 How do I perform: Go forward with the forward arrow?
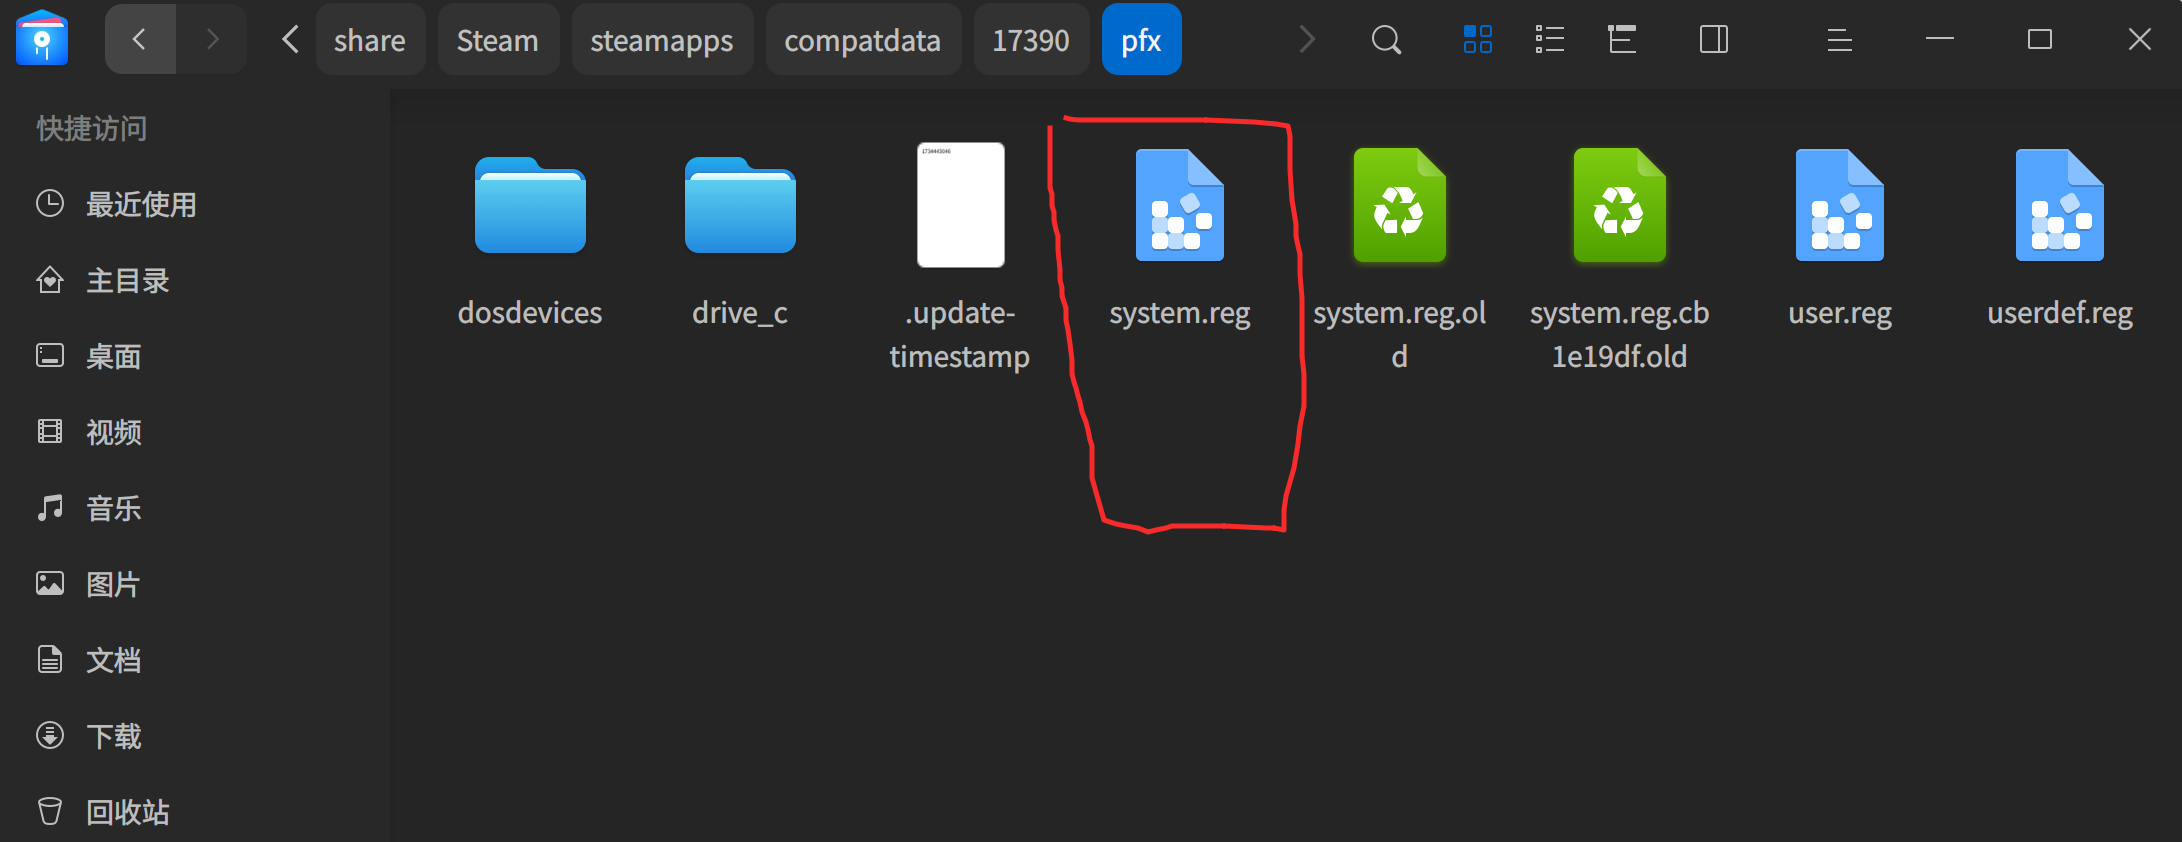(212, 39)
